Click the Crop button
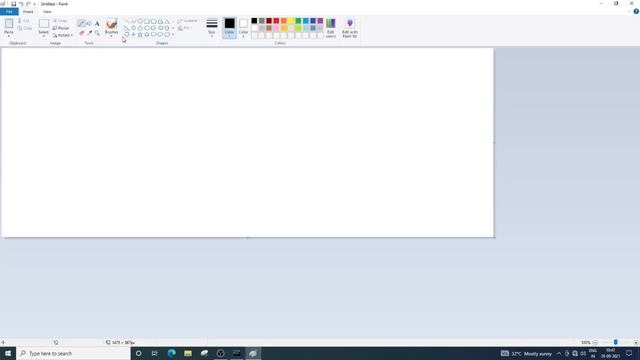 point(60,21)
